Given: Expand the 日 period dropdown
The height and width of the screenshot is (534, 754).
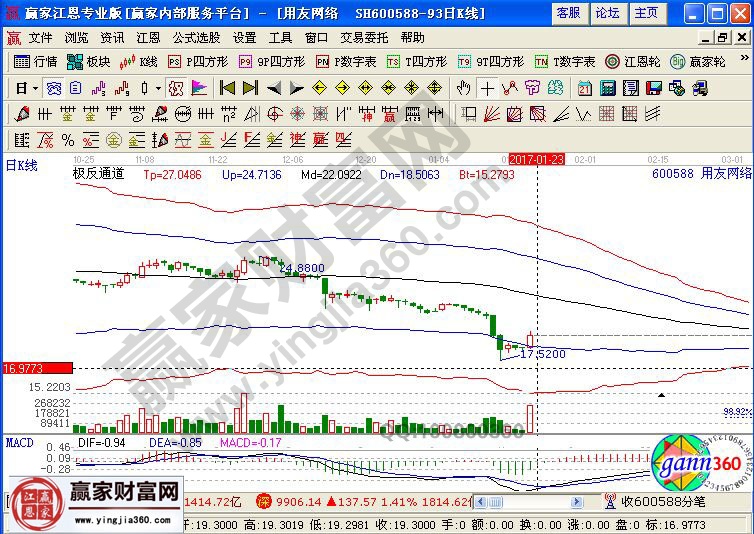Looking at the screenshot, I should click(27, 87).
